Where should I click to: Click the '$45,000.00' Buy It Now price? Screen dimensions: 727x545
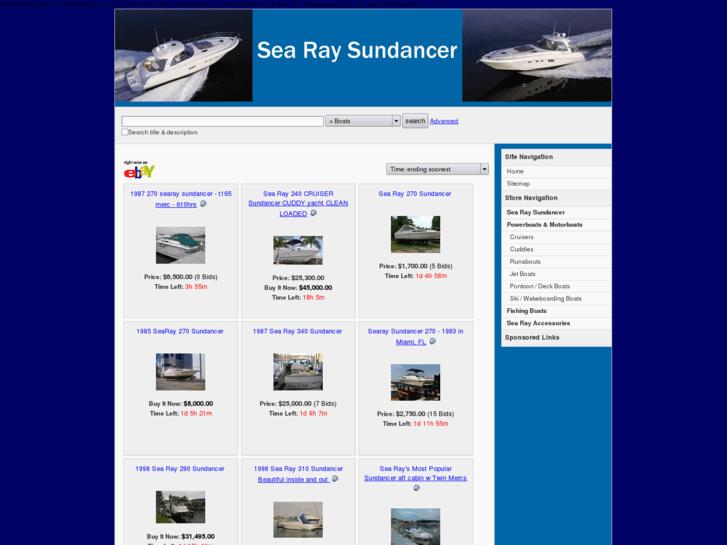pyautogui.click(x=315, y=288)
